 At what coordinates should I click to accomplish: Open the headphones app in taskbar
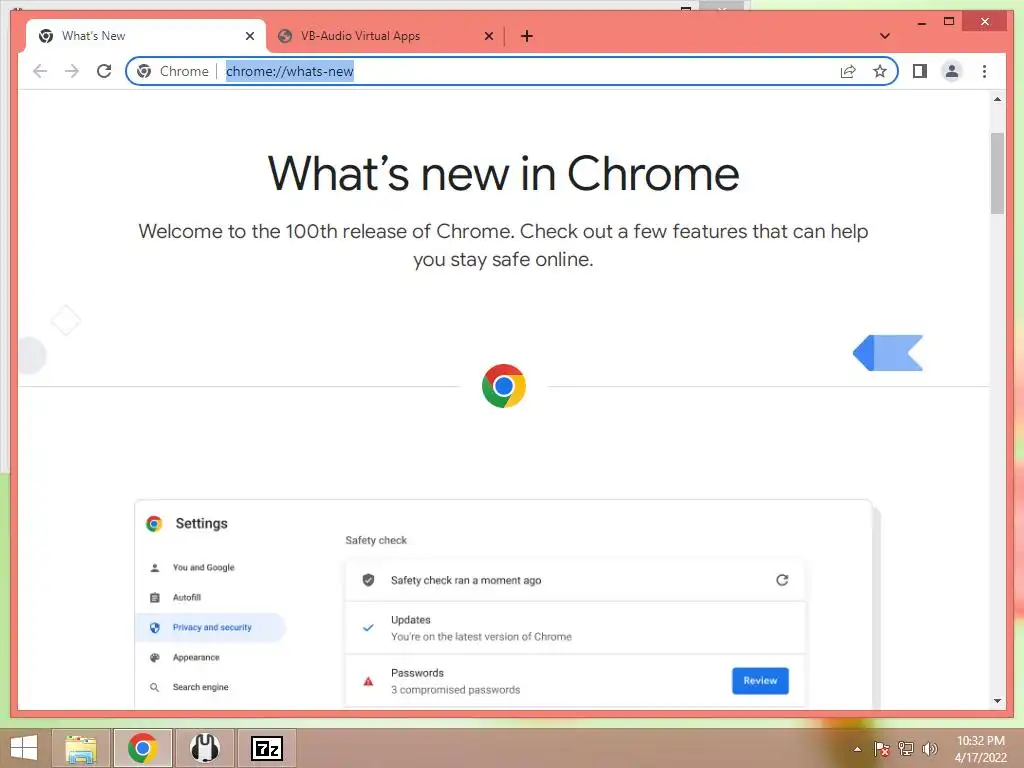click(204, 748)
